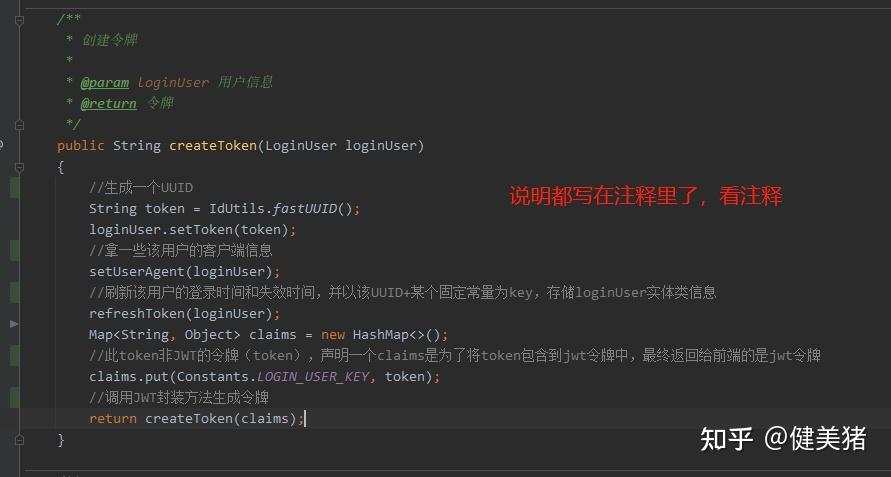Image resolution: width=891 pixels, height=477 pixels.
Task: Click green change marker beside "//调用JWT封装方法生成令牌" comment
Action: tap(15, 397)
